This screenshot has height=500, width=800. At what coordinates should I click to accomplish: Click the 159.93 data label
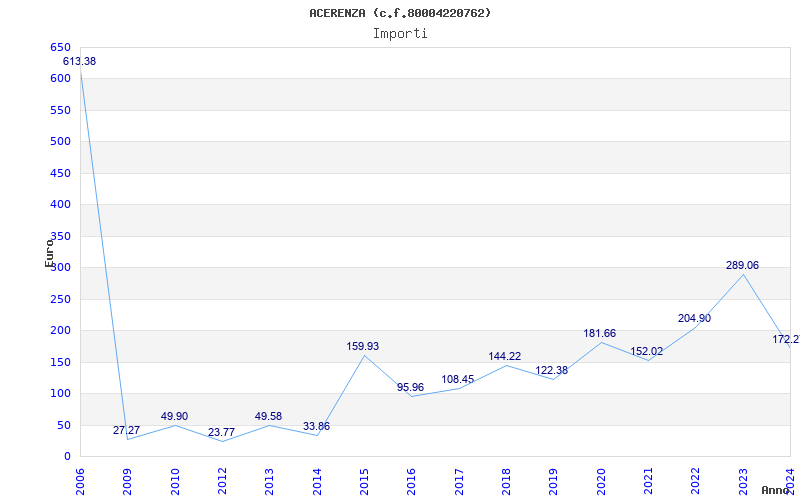click(363, 346)
